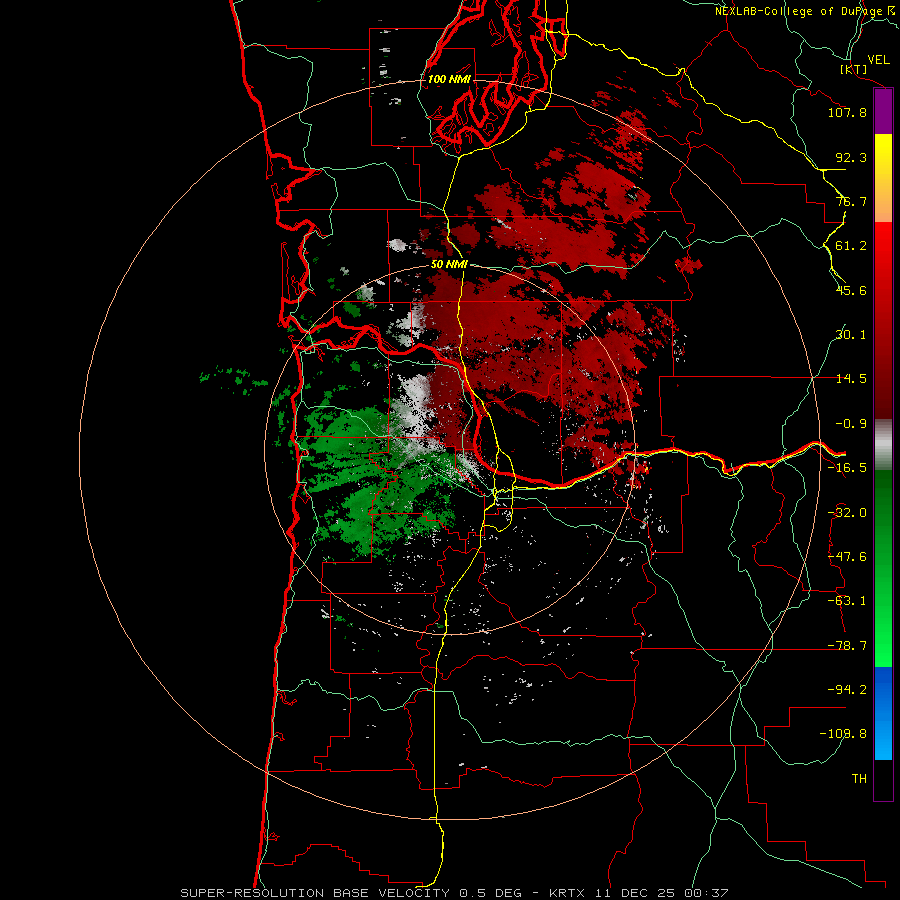Click the -94.2 legend value
The width and height of the screenshot is (900, 900).
pyautogui.click(x=847, y=690)
